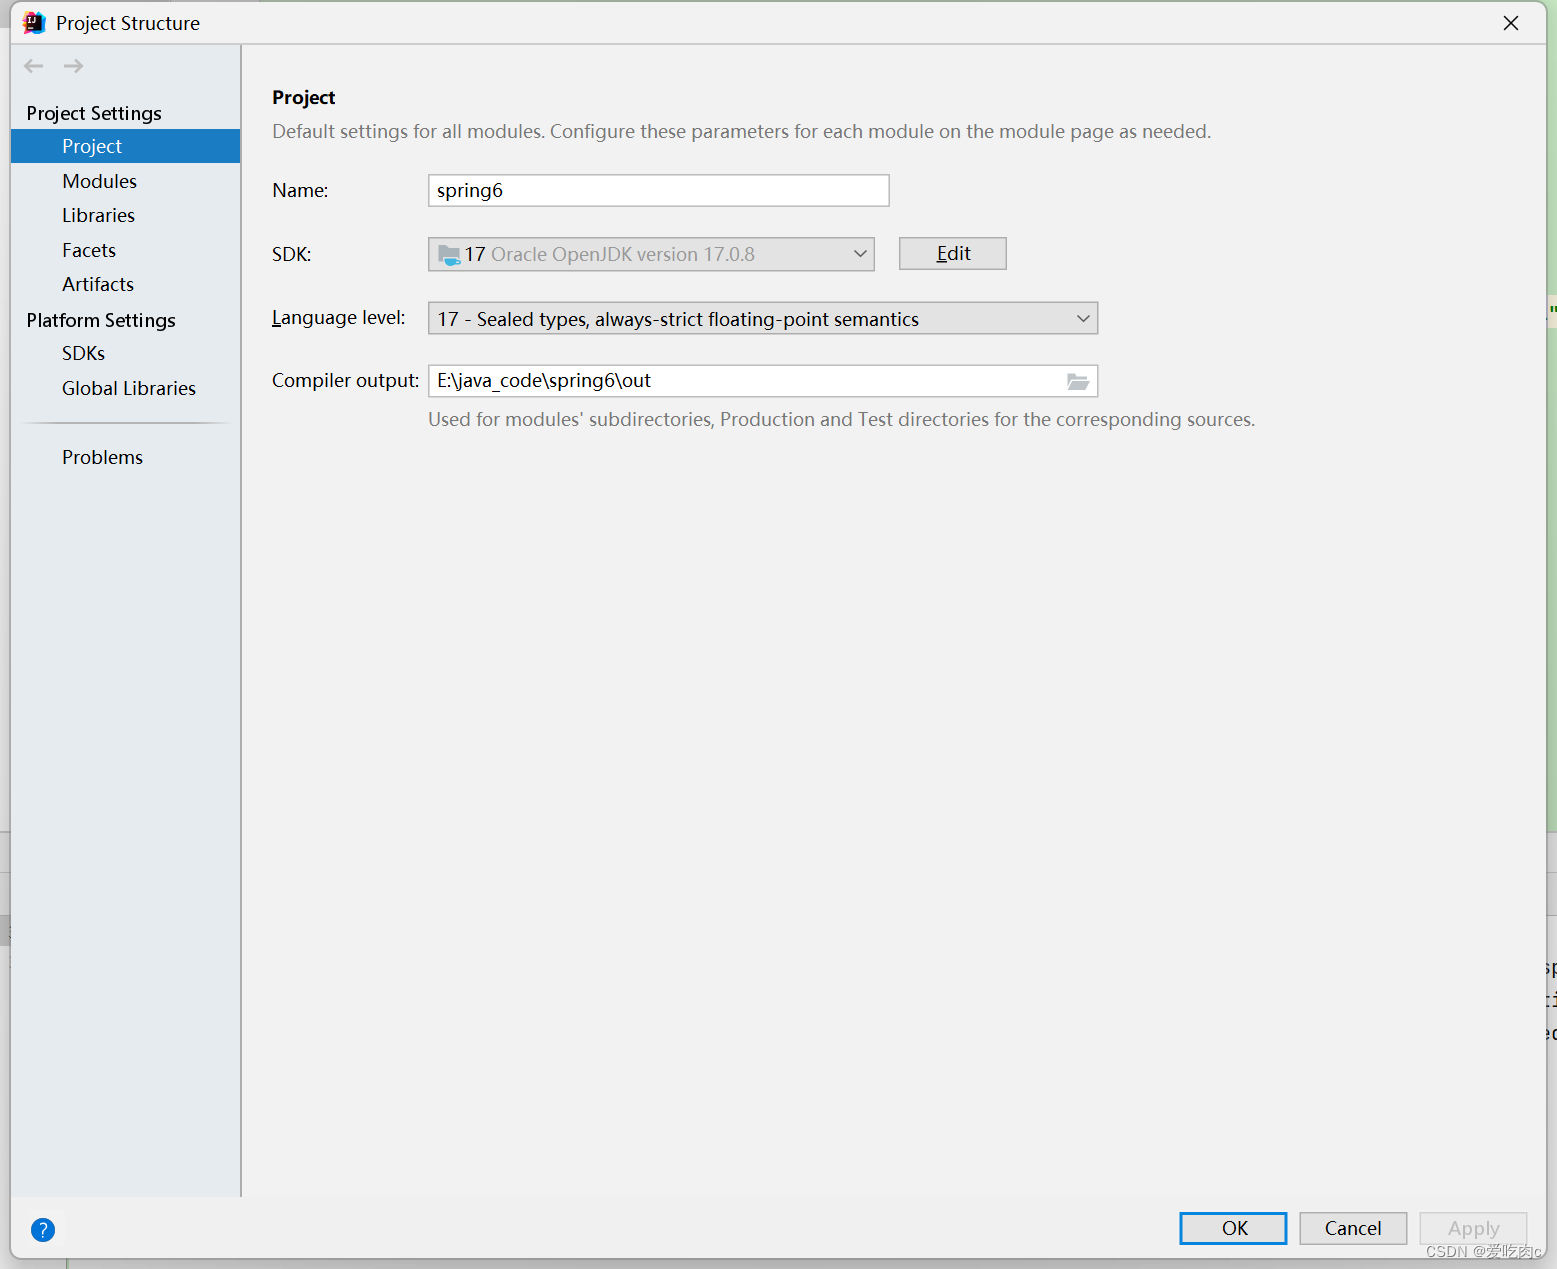
Task: Open SDKs under Platform Settings
Action: click(83, 353)
